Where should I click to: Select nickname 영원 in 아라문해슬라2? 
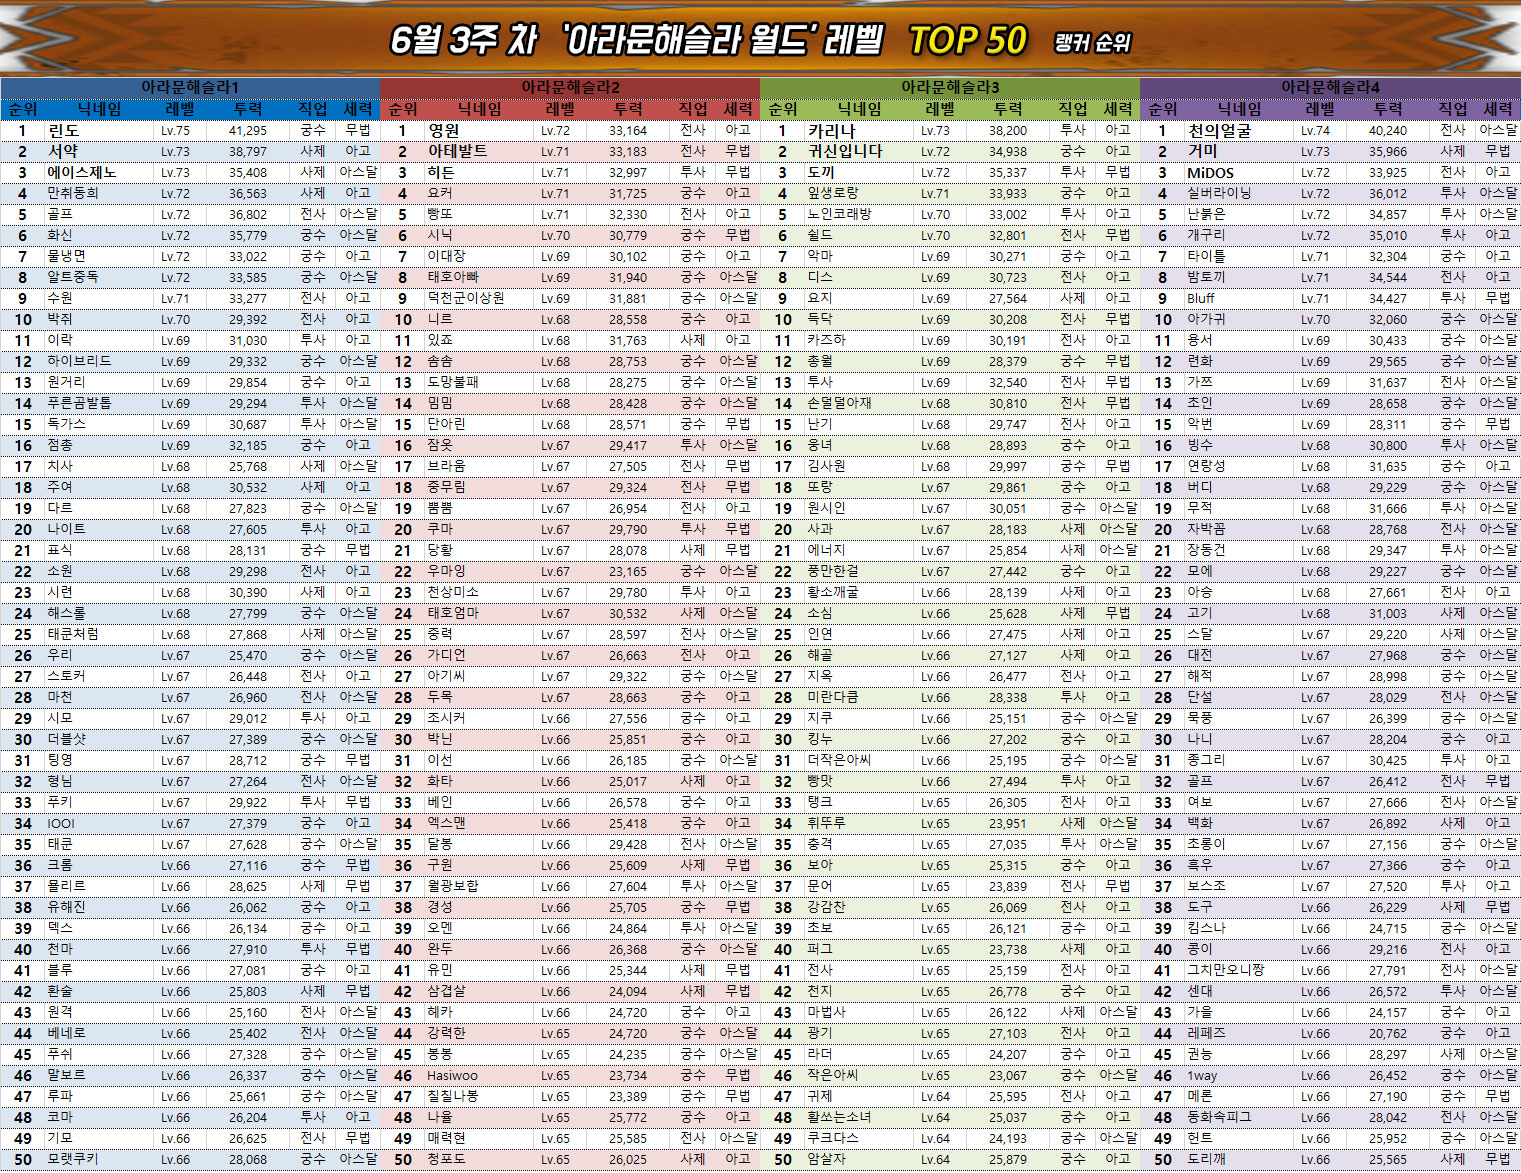pyautogui.click(x=444, y=131)
